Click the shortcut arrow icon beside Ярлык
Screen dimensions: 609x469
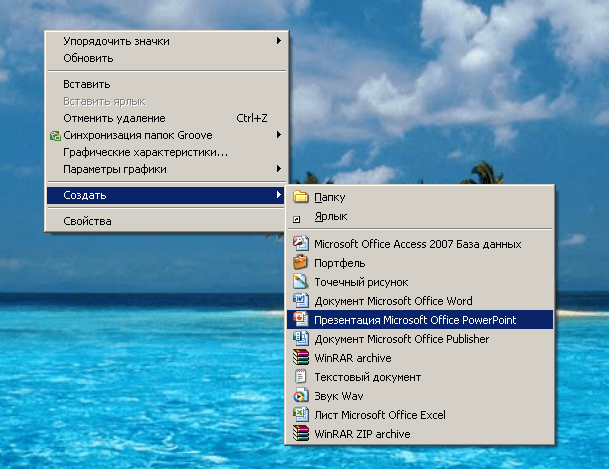pyautogui.click(x=296, y=219)
